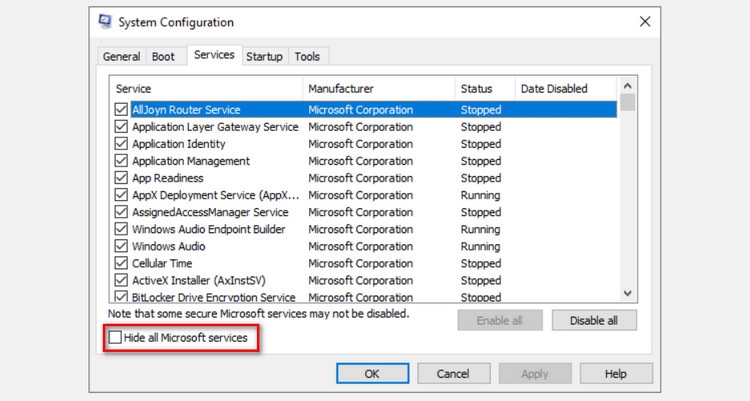Screen dimensions: 750x401
Task: Click Running status of Windows Audio
Action: [x=480, y=246]
